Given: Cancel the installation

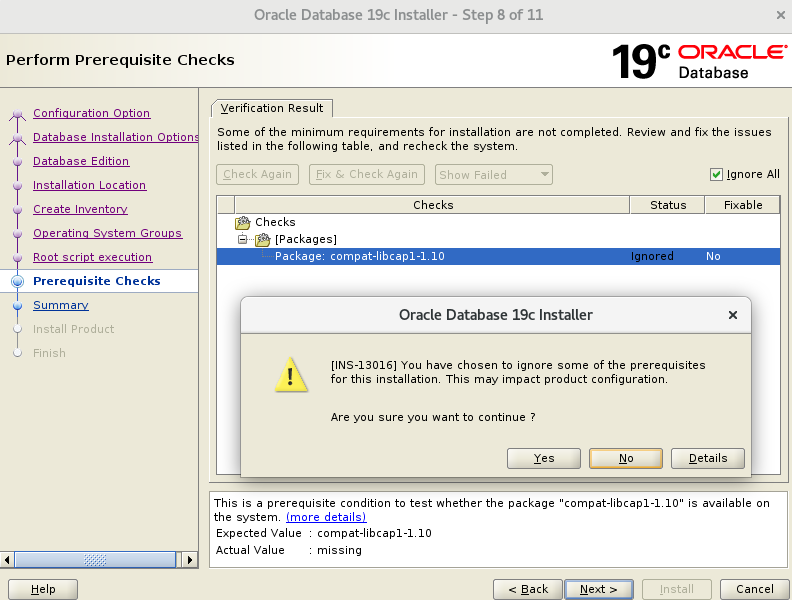Looking at the screenshot, I should 755,589.
